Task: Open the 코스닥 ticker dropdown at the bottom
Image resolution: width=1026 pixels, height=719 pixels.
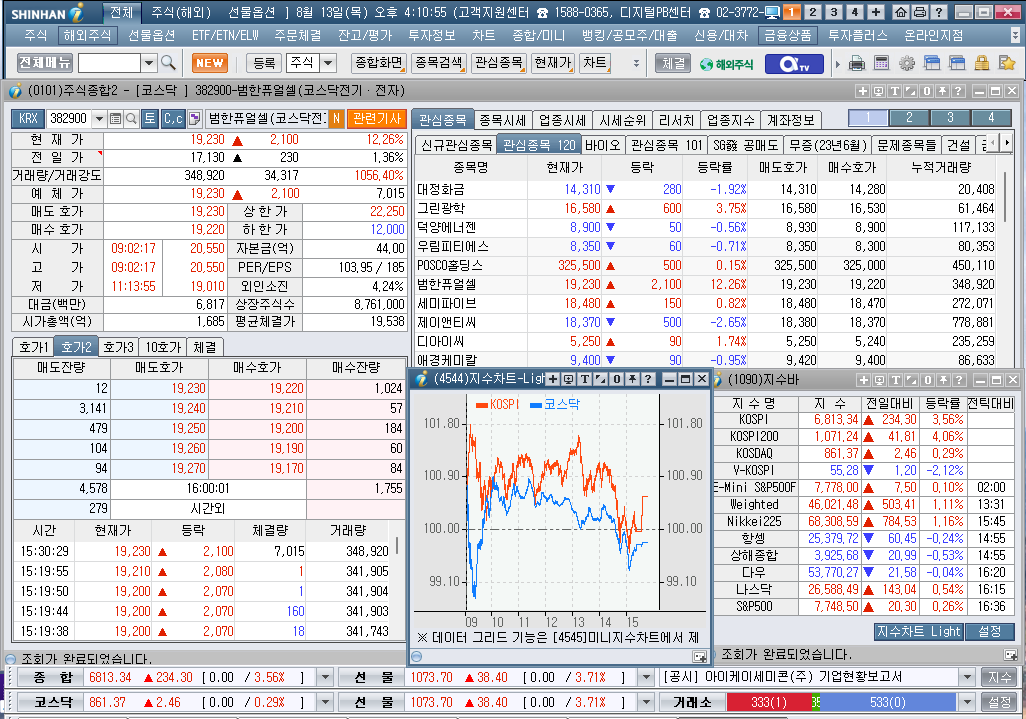Action: tap(324, 703)
